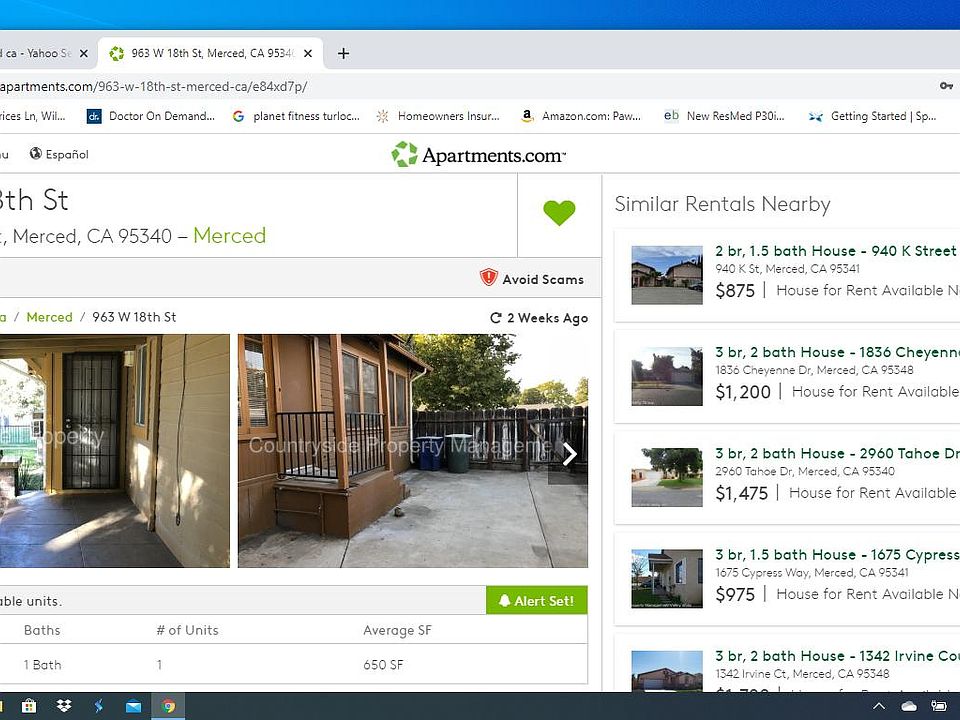
Task: Click the Alert Set! button
Action: pos(537,601)
